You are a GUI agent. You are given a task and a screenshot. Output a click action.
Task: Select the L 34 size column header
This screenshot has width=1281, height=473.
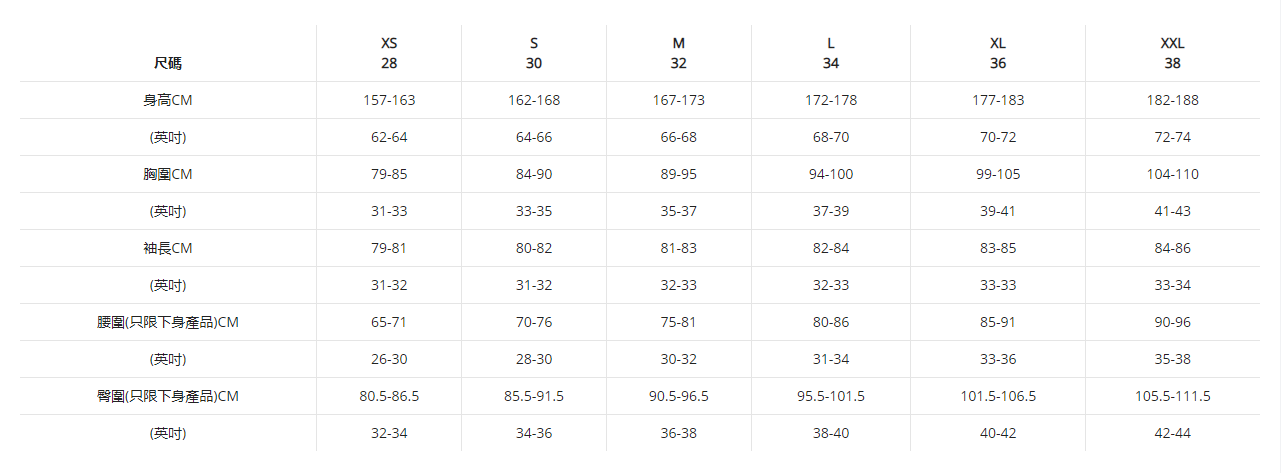831,53
